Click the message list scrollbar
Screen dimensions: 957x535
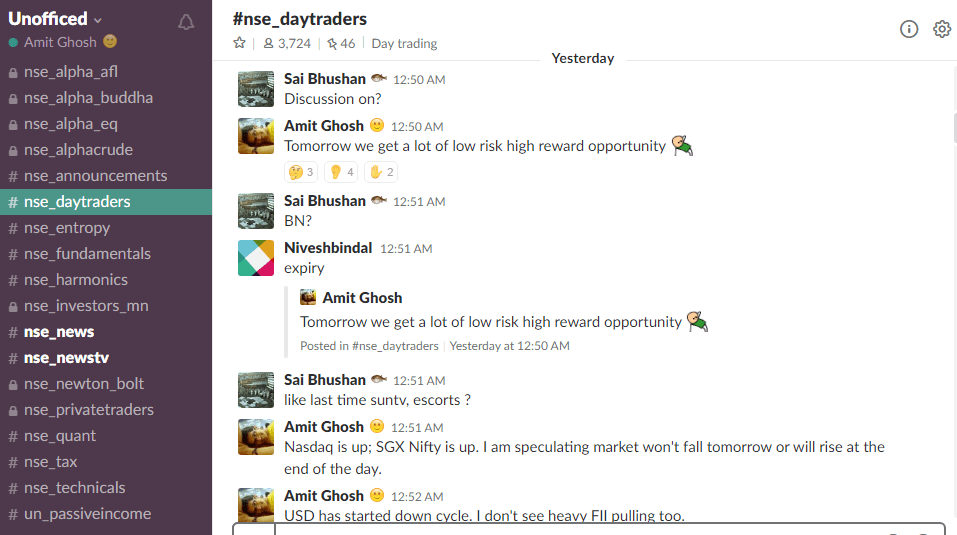(954, 128)
